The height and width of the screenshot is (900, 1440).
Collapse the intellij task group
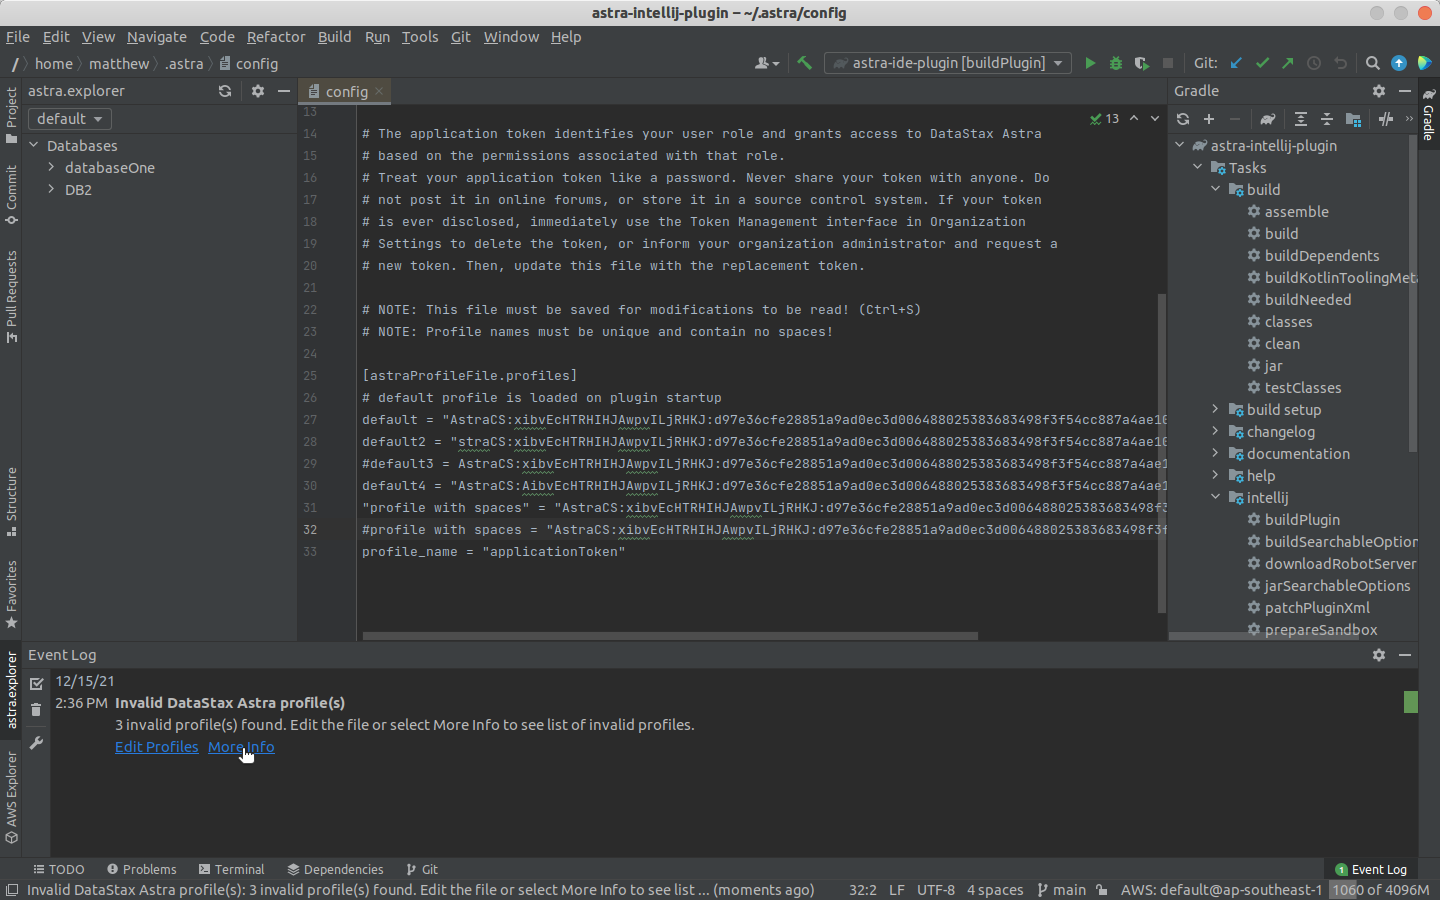(x=1215, y=498)
